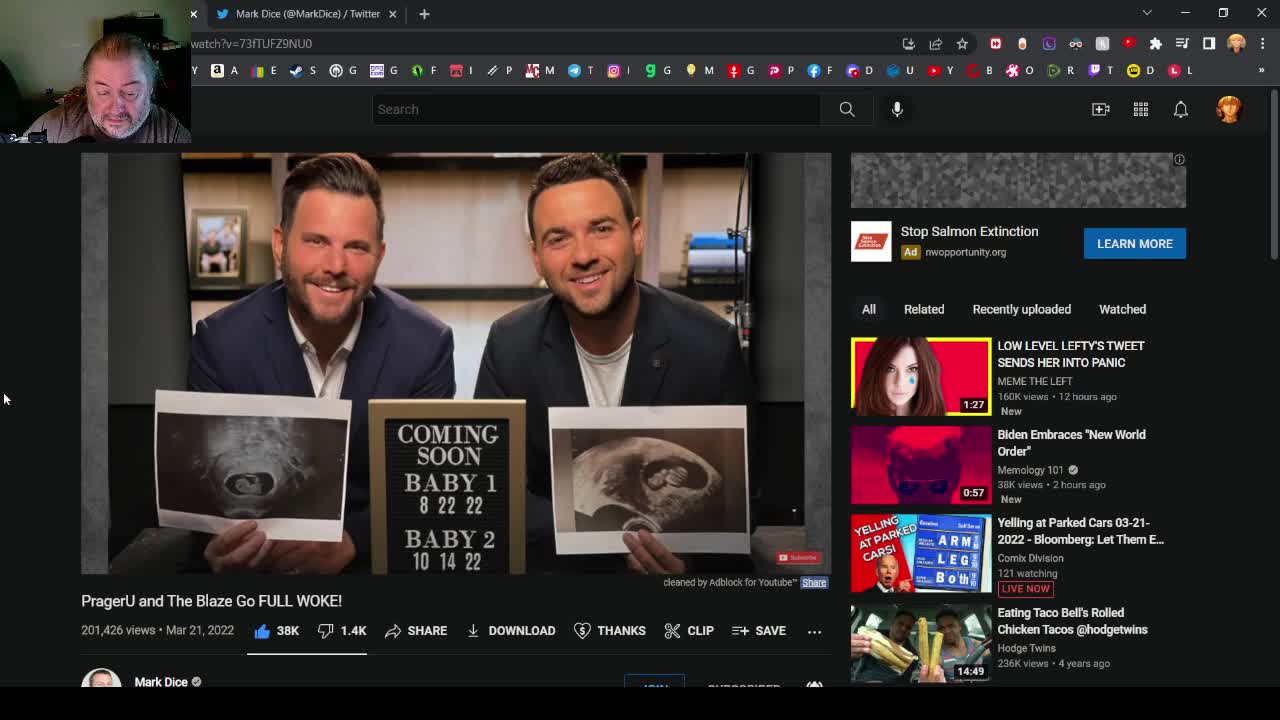Click the YouTube search magnifier button

pyautogui.click(x=847, y=109)
